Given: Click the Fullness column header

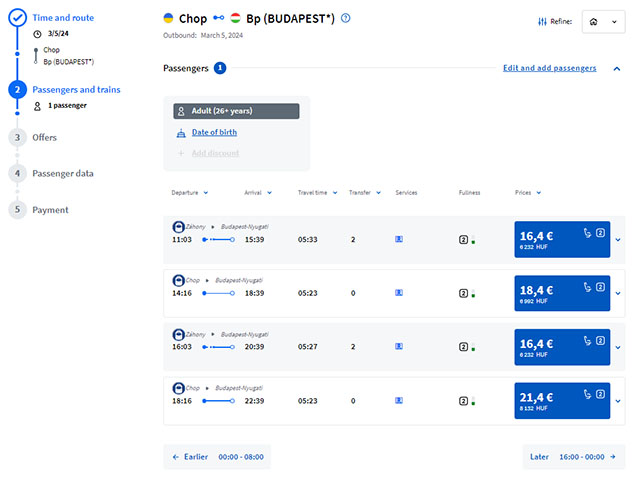Looking at the screenshot, I should (469, 193).
